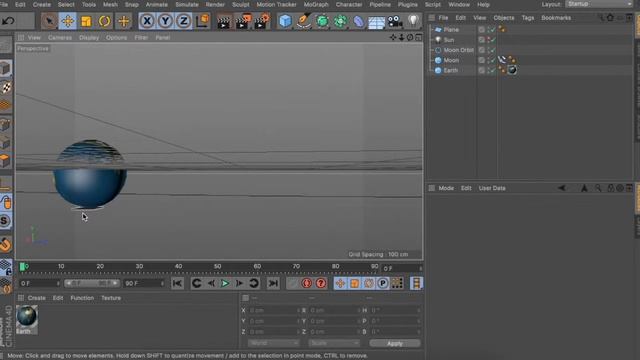Click the Floor environment icon

pos(376,22)
